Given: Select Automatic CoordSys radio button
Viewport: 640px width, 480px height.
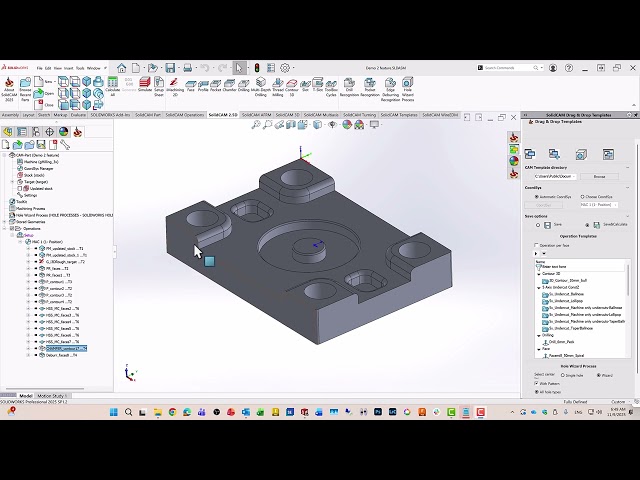Looking at the screenshot, I should pos(537,197).
